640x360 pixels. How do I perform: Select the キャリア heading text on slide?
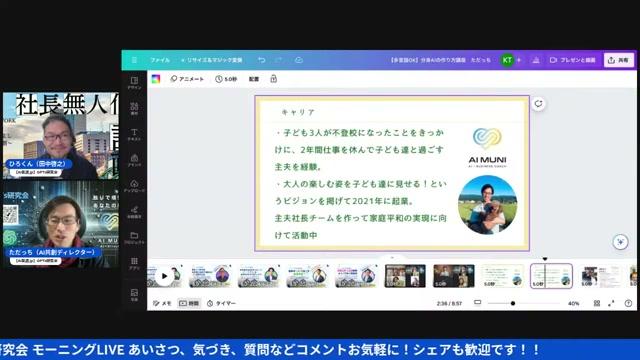(298, 112)
